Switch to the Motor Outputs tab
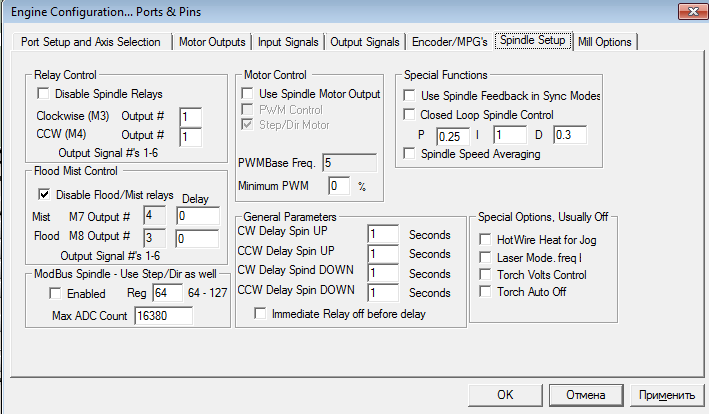The image size is (709, 414). pyautogui.click(x=212, y=42)
